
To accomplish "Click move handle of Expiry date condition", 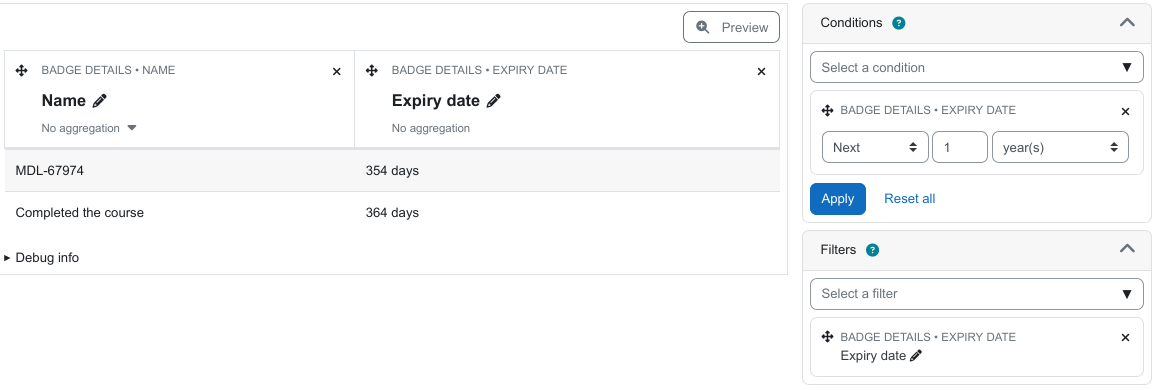I will coord(827,111).
